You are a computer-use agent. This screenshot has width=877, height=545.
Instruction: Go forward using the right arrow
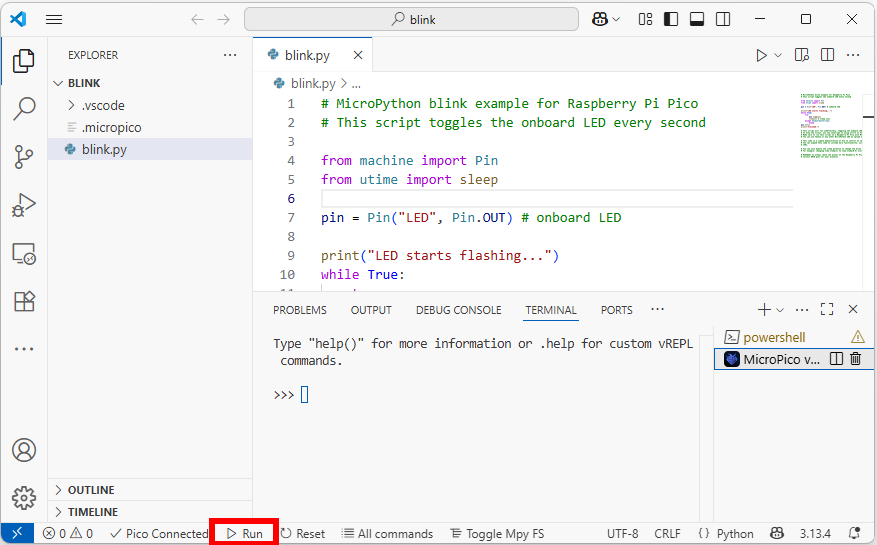coord(224,20)
